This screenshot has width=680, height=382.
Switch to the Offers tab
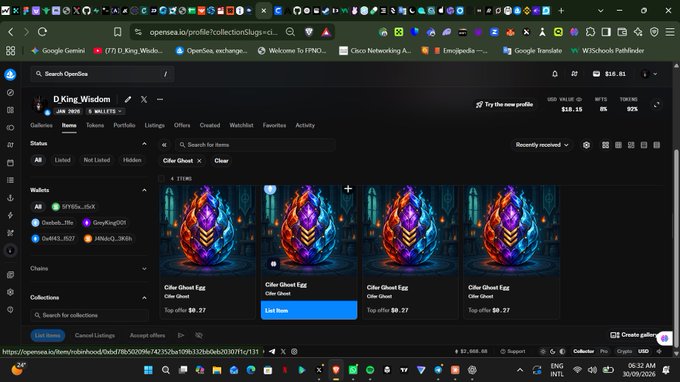tap(182, 125)
